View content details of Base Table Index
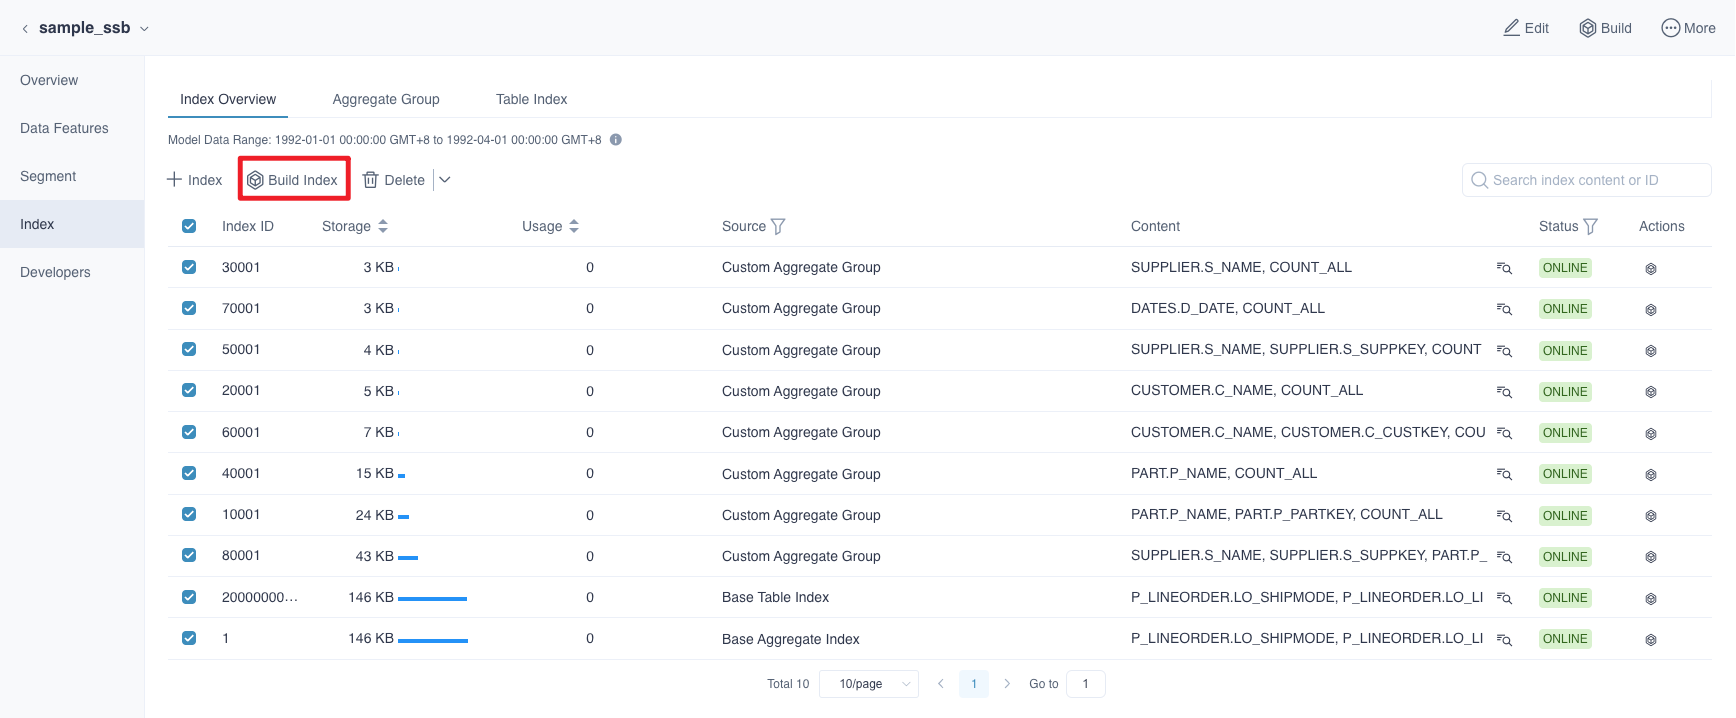The width and height of the screenshot is (1736, 718). coord(1504,598)
